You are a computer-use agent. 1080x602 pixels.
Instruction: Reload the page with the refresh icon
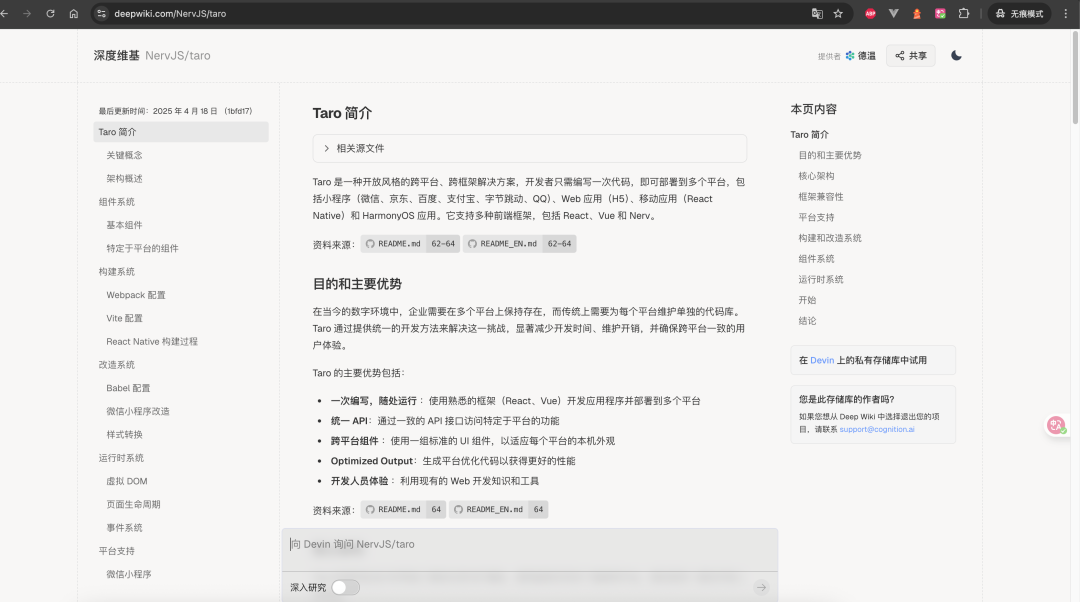click(x=50, y=13)
